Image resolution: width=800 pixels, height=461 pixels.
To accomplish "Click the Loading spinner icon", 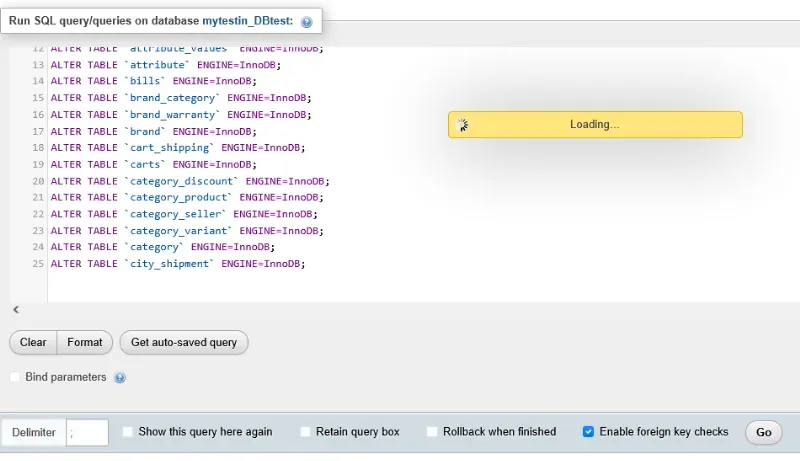I will [x=462, y=125].
